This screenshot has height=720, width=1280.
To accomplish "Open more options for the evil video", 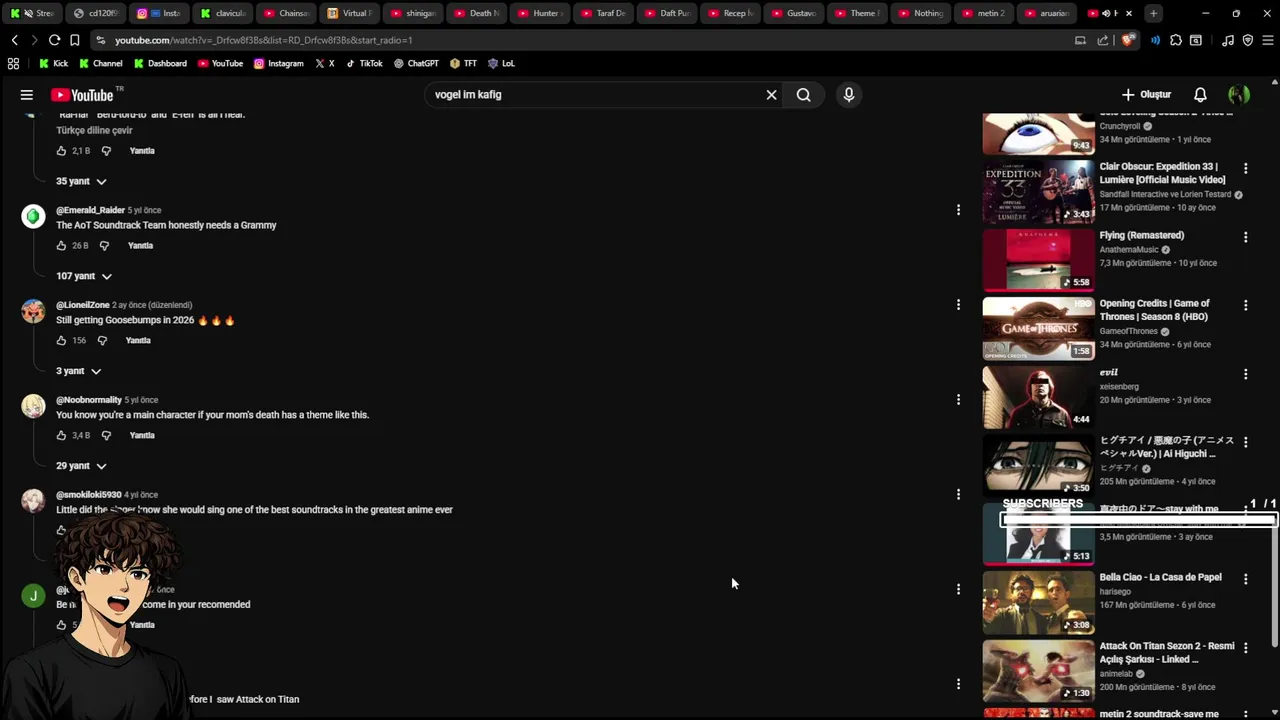I will click(1245, 374).
